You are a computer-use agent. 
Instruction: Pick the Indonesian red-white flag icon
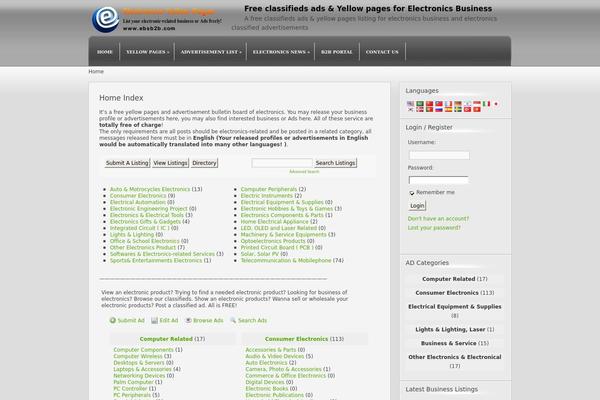pos(477,104)
